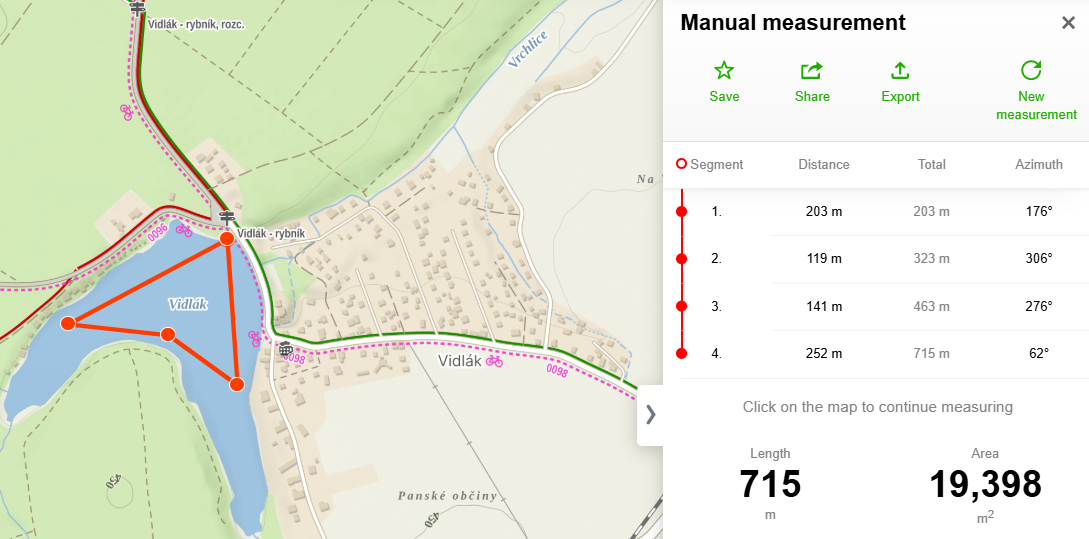Click the bicycle icon on route 0096
This screenshot has height=539, width=1089.
click(184, 230)
